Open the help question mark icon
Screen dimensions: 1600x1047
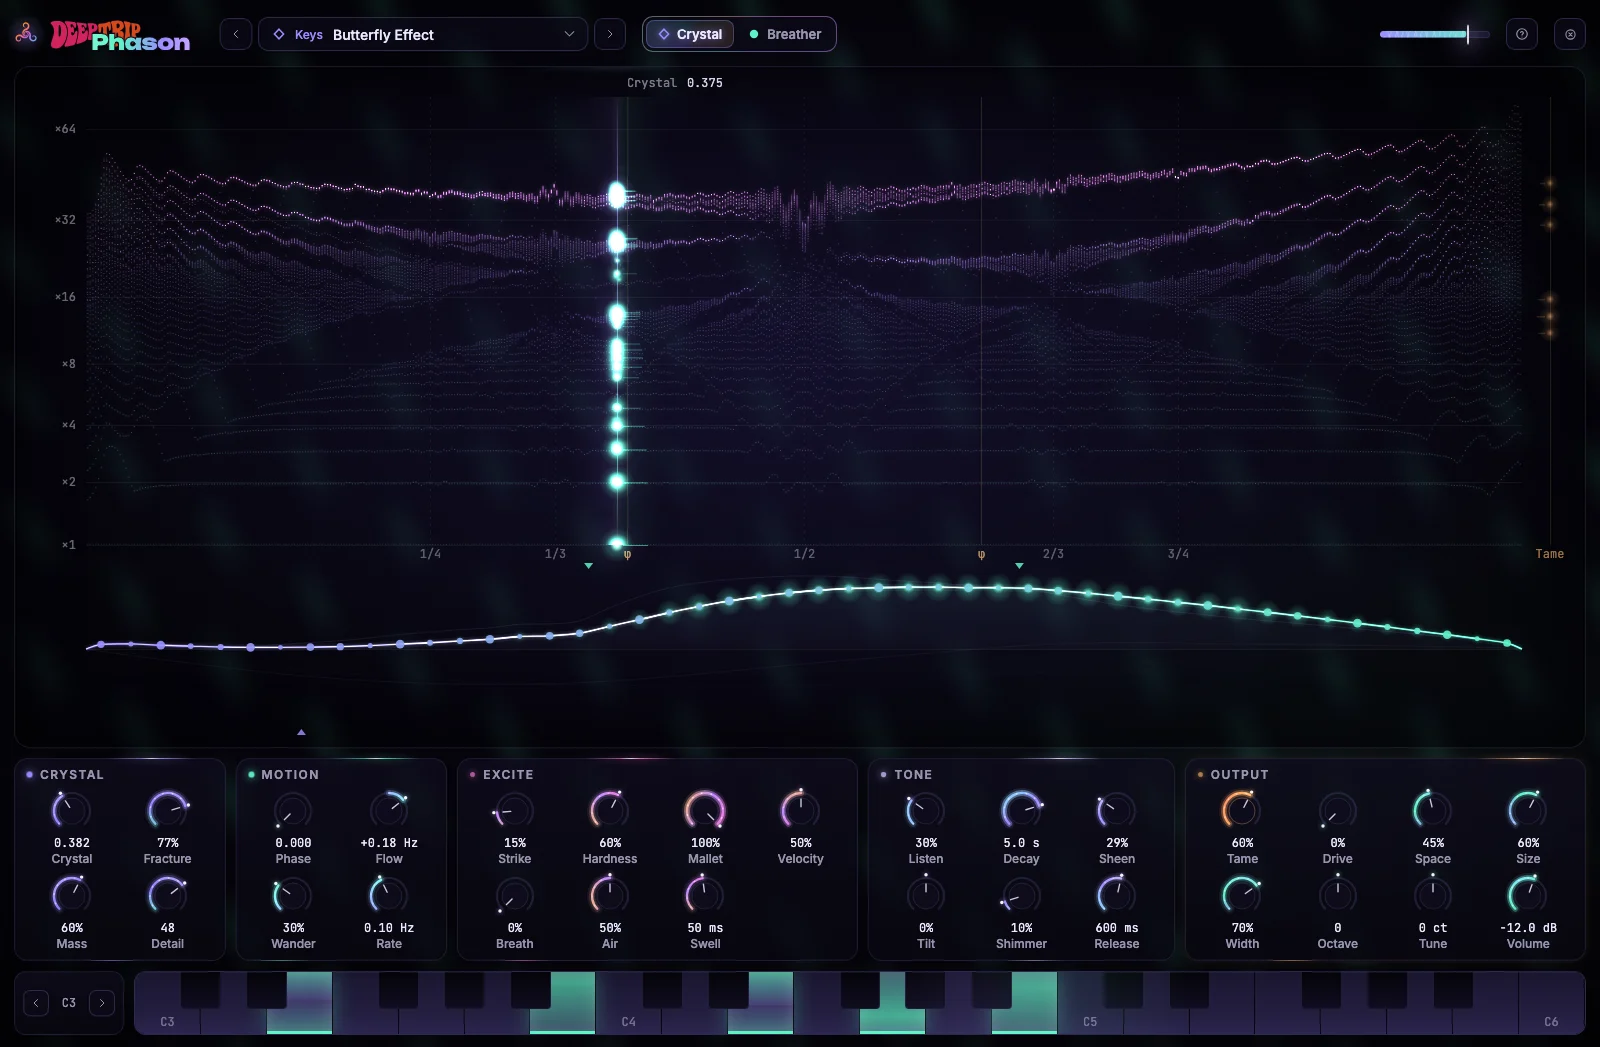[x=1522, y=34]
